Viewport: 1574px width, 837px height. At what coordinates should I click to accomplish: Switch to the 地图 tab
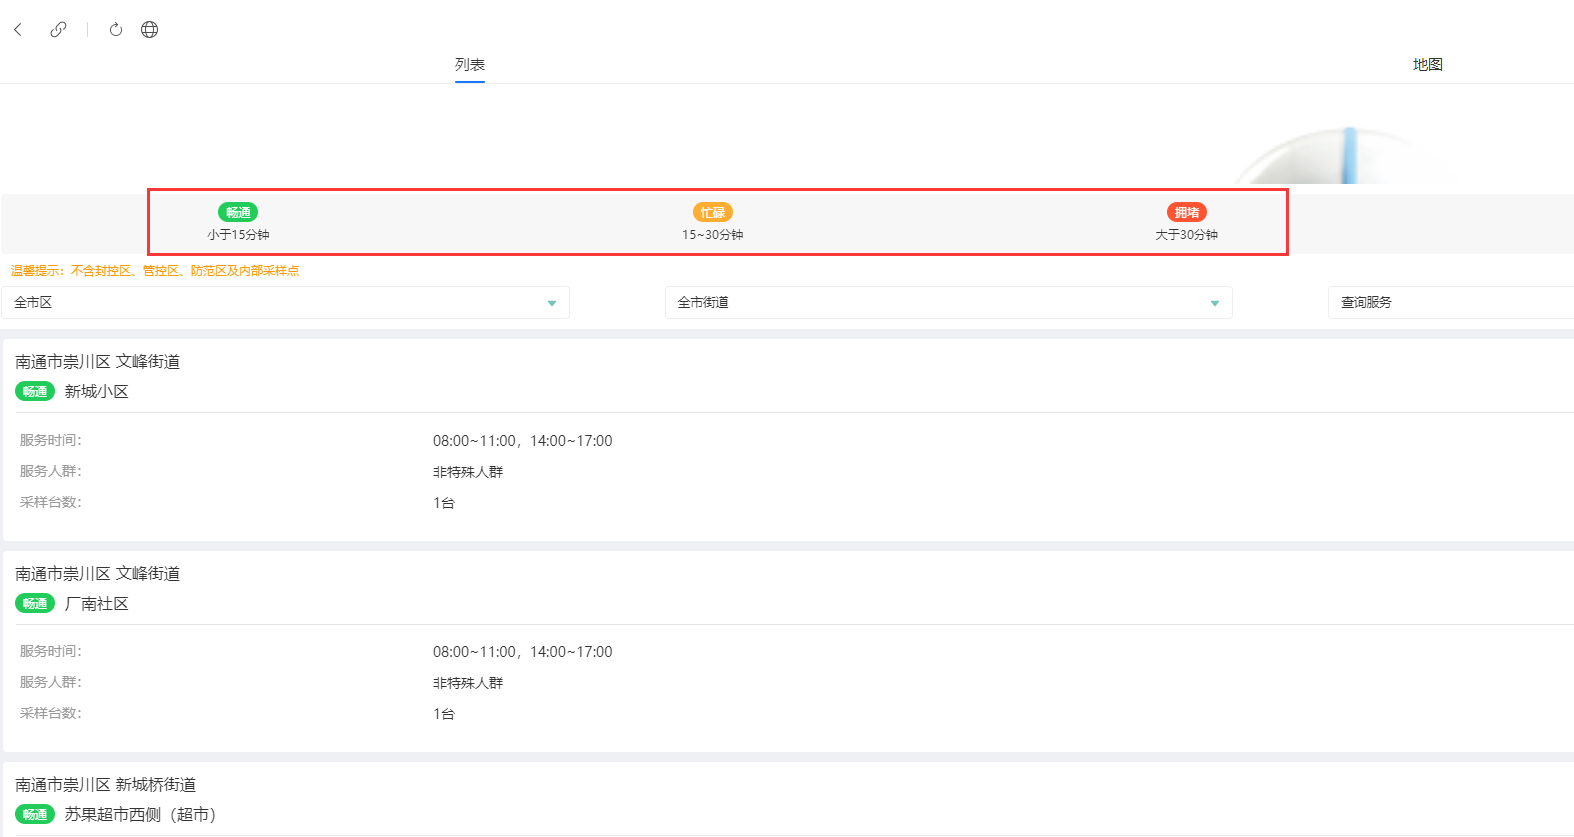click(x=1427, y=65)
